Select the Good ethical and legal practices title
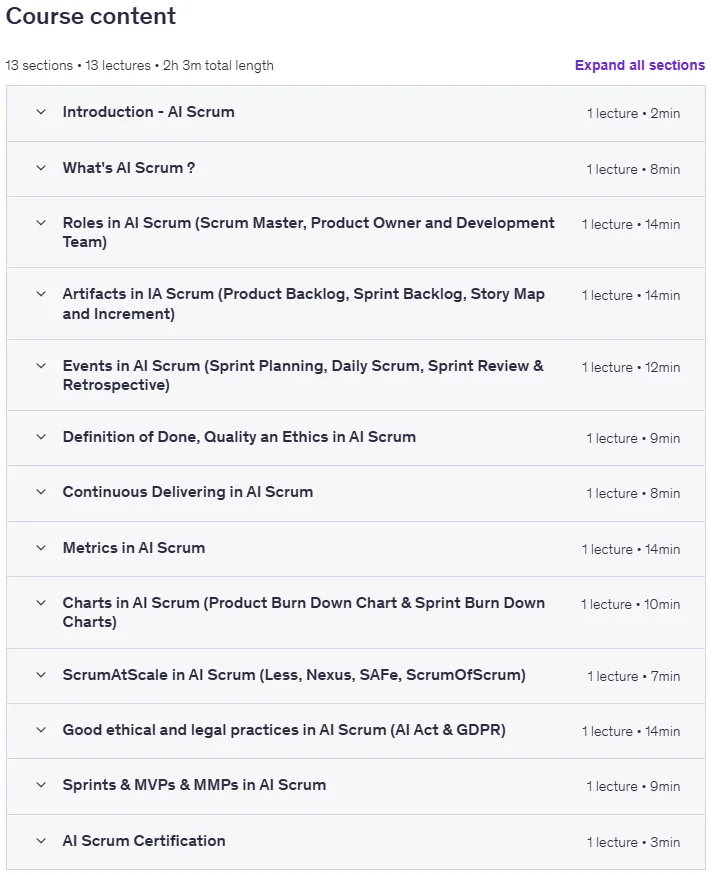 click(284, 729)
